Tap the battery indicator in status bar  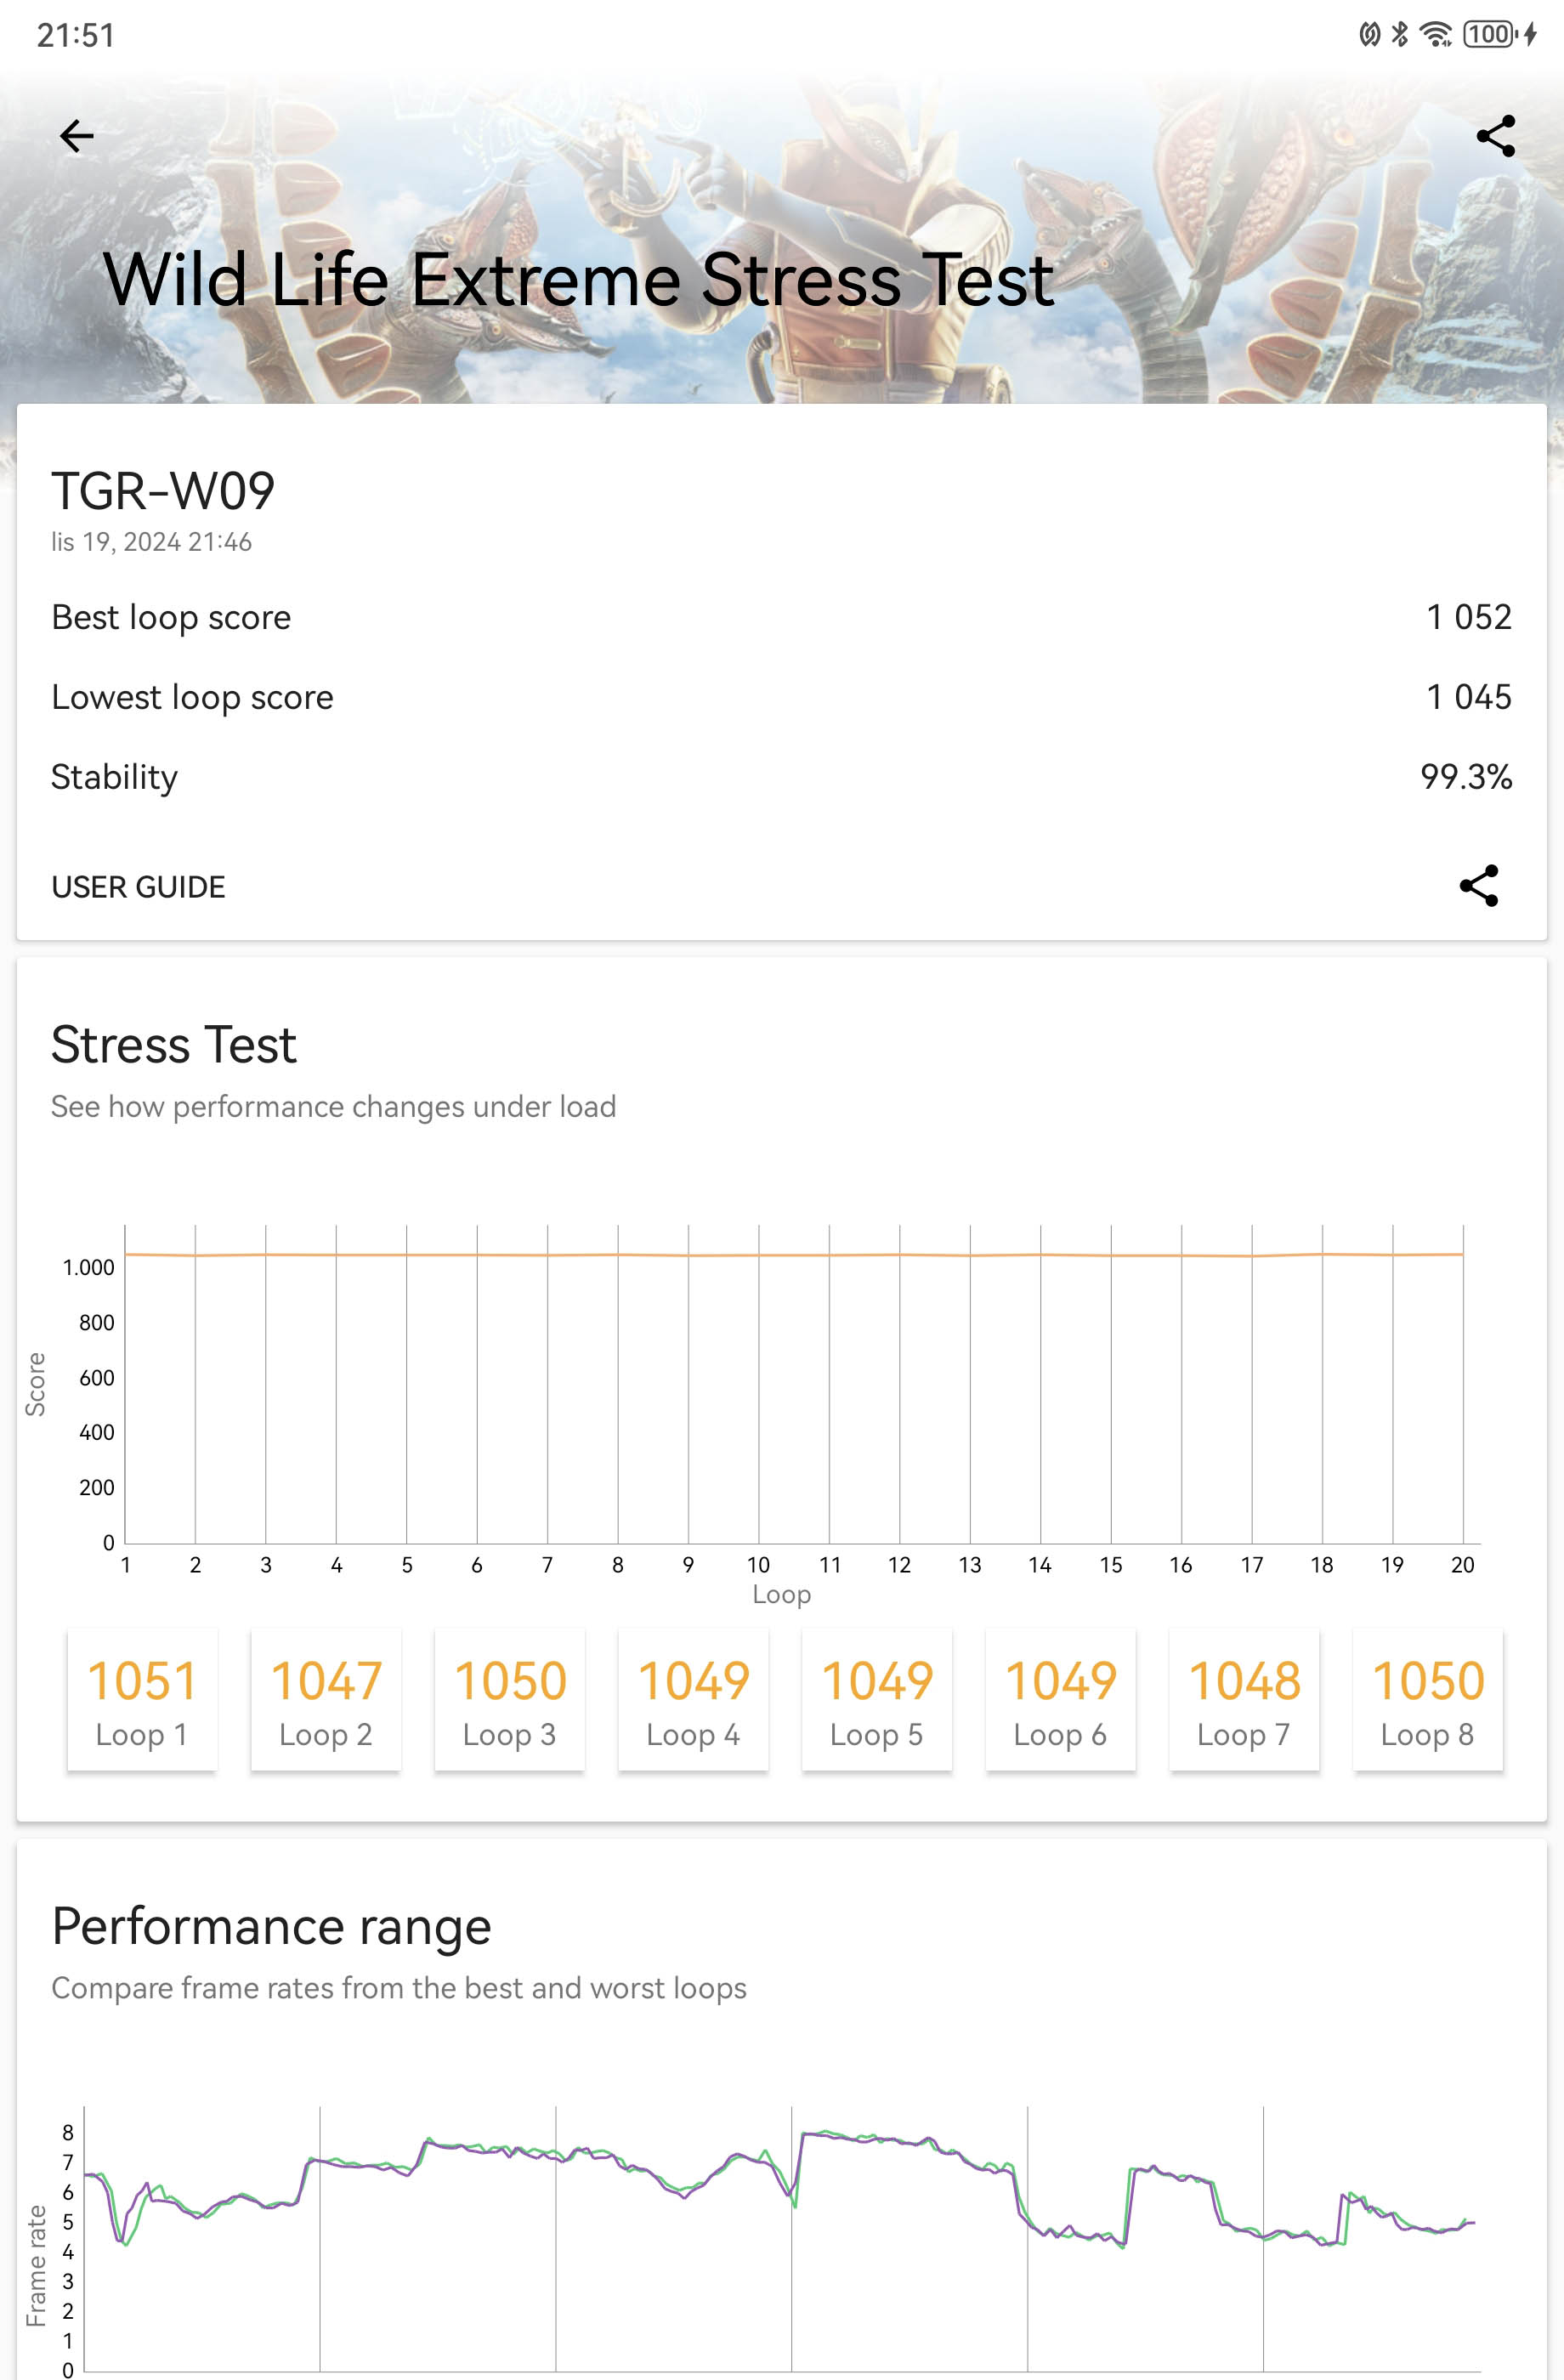(1489, 35)
